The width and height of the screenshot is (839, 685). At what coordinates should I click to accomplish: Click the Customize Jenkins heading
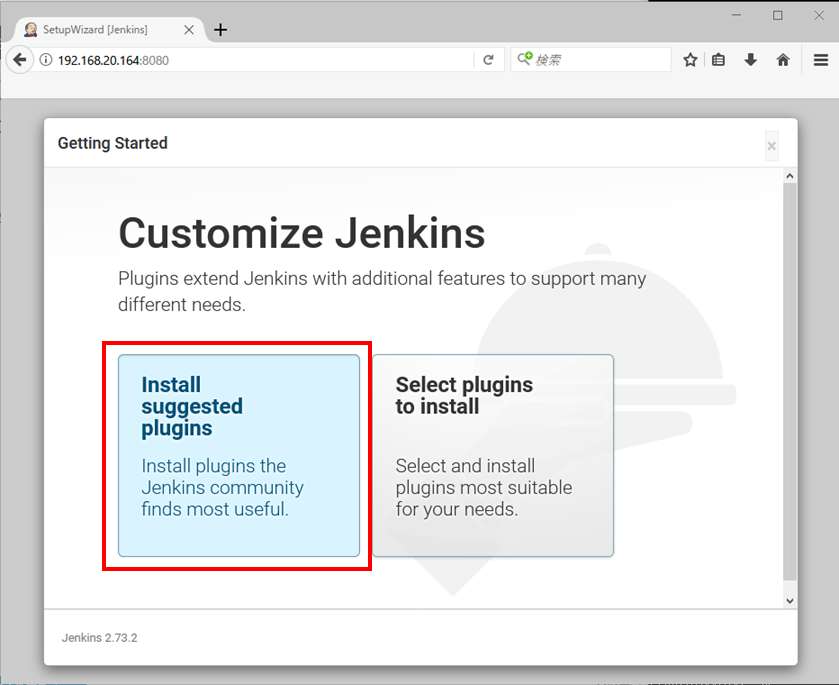coord(302,233)
